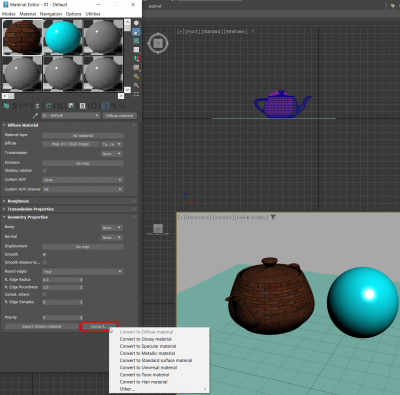Enable the Smooth shadow terminator checkbox
Screen dimensions: 400x395
[45, 263]
